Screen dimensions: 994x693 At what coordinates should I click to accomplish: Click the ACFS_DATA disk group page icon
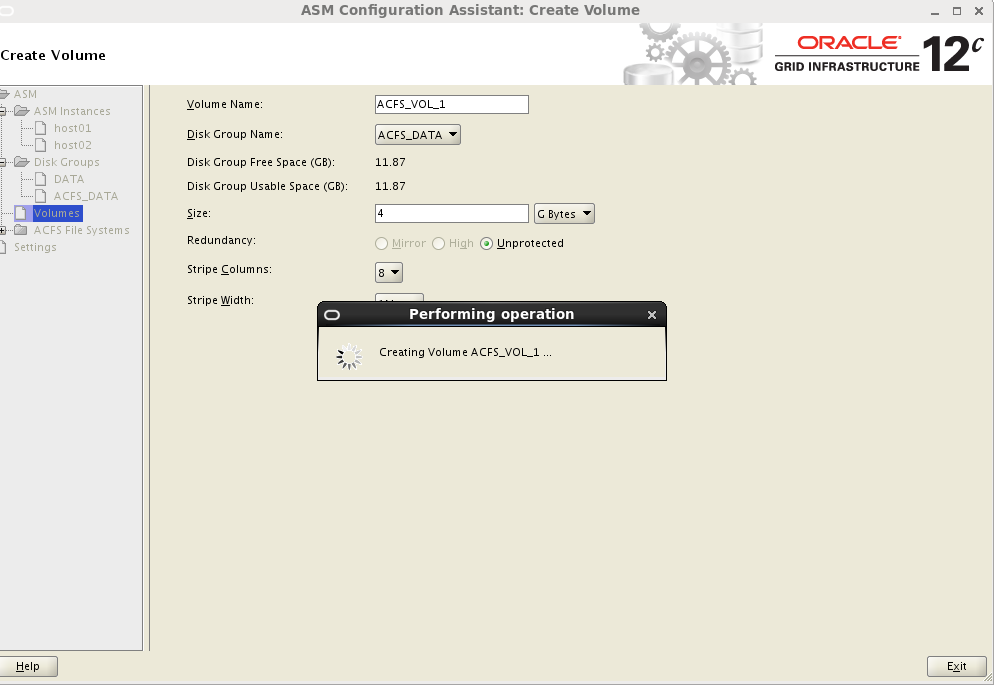[41, 197]
